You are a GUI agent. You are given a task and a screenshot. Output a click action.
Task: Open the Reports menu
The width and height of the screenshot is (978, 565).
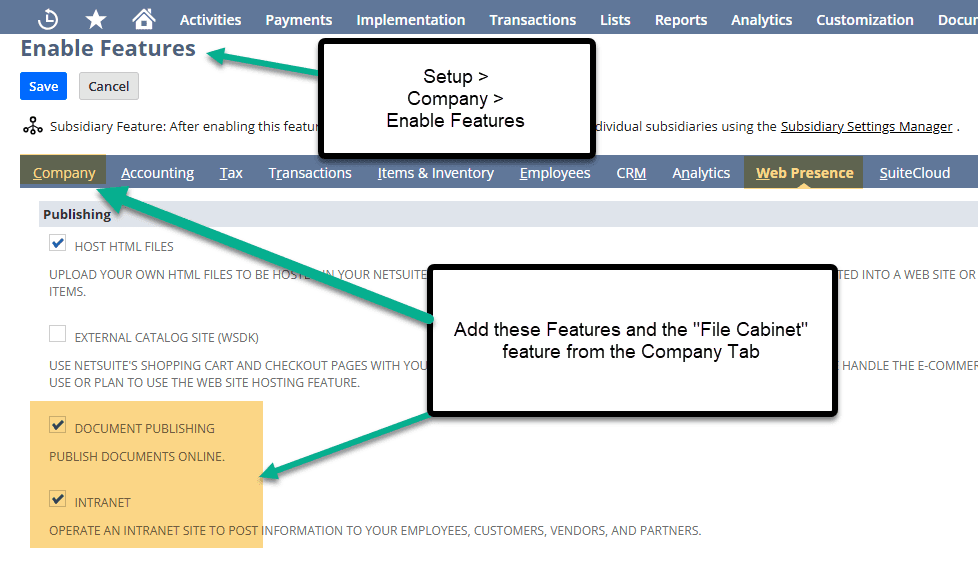point(680,20)
